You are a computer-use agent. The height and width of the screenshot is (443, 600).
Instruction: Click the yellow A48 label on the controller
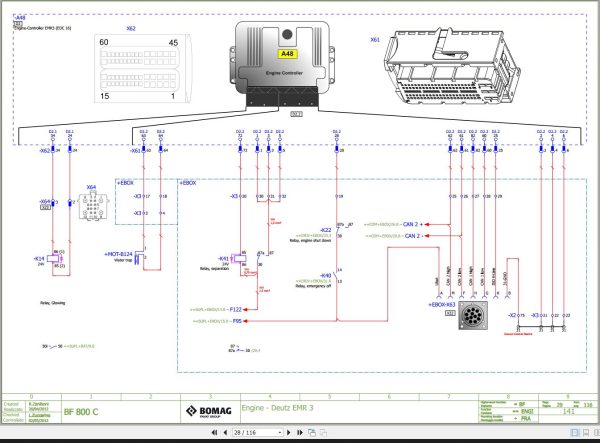click(287, 54)
